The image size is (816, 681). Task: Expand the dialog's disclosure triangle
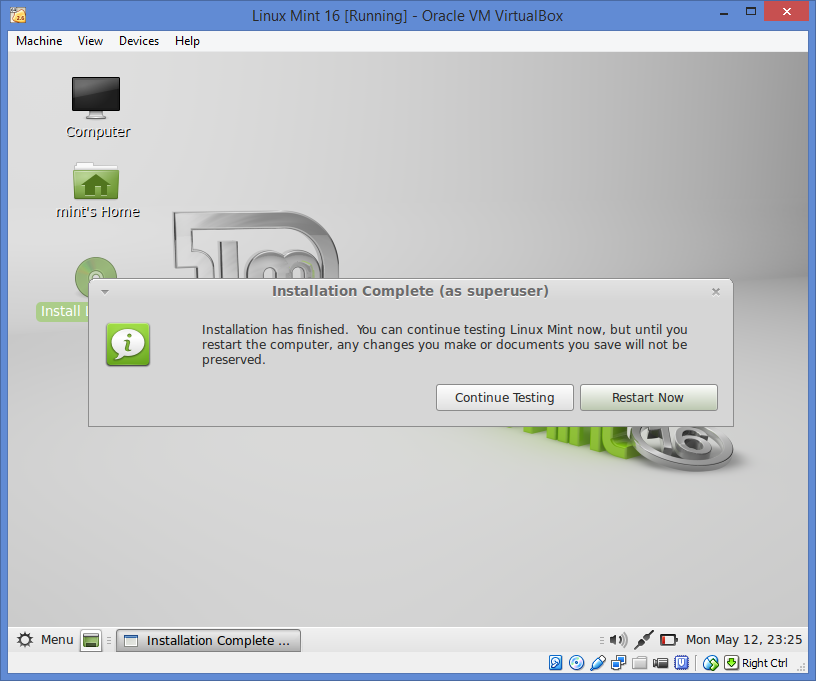(x=104, y=290)
